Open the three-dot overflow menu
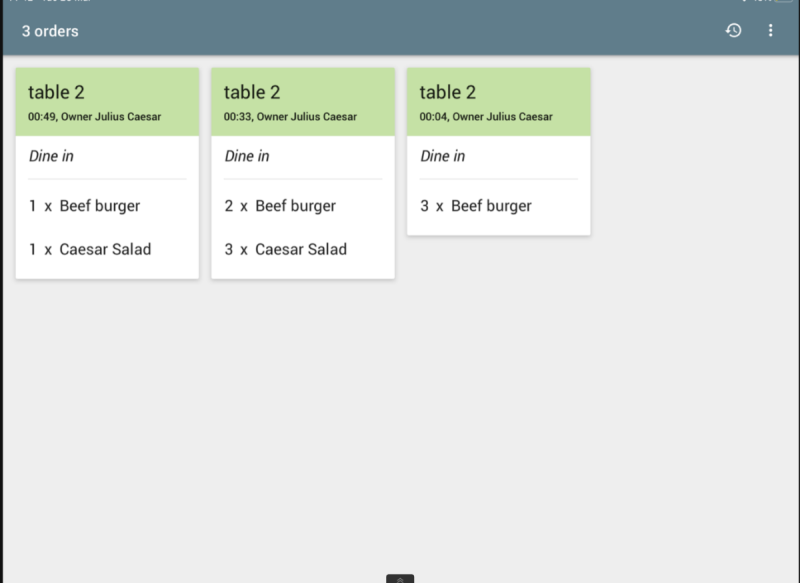This screenshot has height=583, width=800. pyautogui.click(x=770, y=31)
